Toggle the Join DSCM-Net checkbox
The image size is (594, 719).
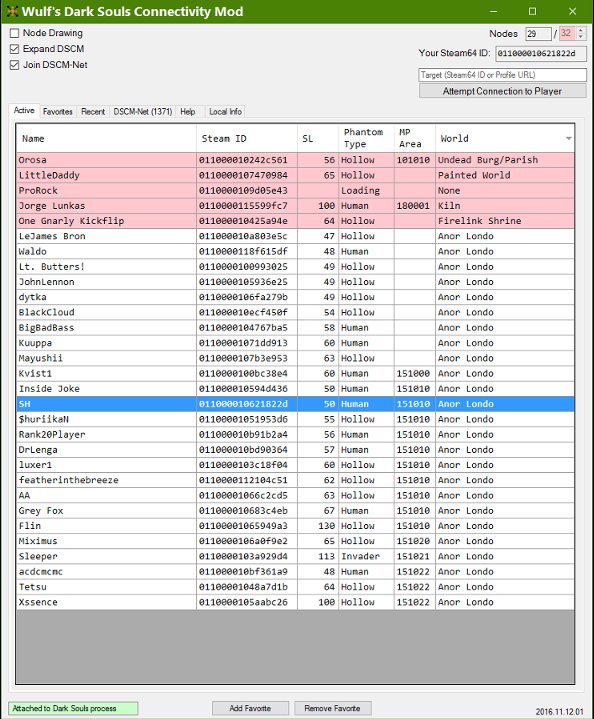15,65
